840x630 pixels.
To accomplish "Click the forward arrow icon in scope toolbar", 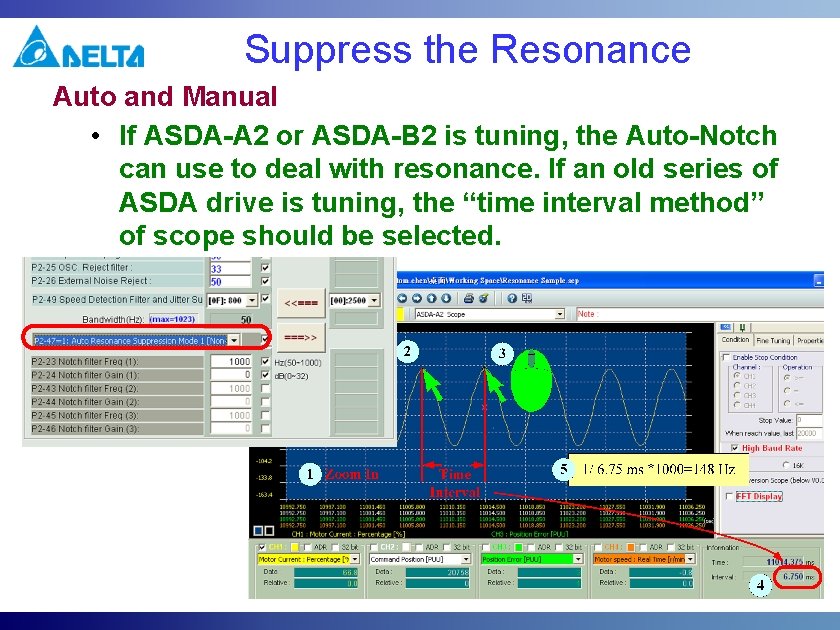I will (417, 298).
